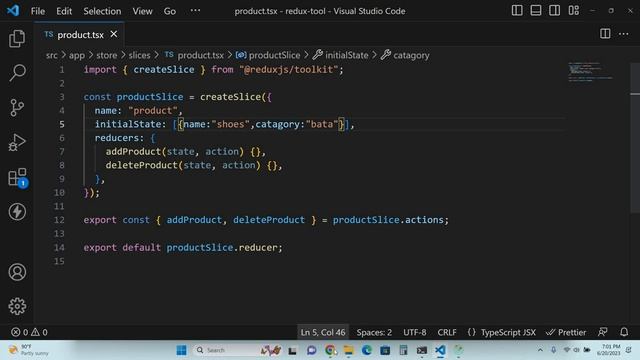Click the Spaces: 2 indentation status item
The height and width of the screenshot is (360, 640).
(374, 332)
